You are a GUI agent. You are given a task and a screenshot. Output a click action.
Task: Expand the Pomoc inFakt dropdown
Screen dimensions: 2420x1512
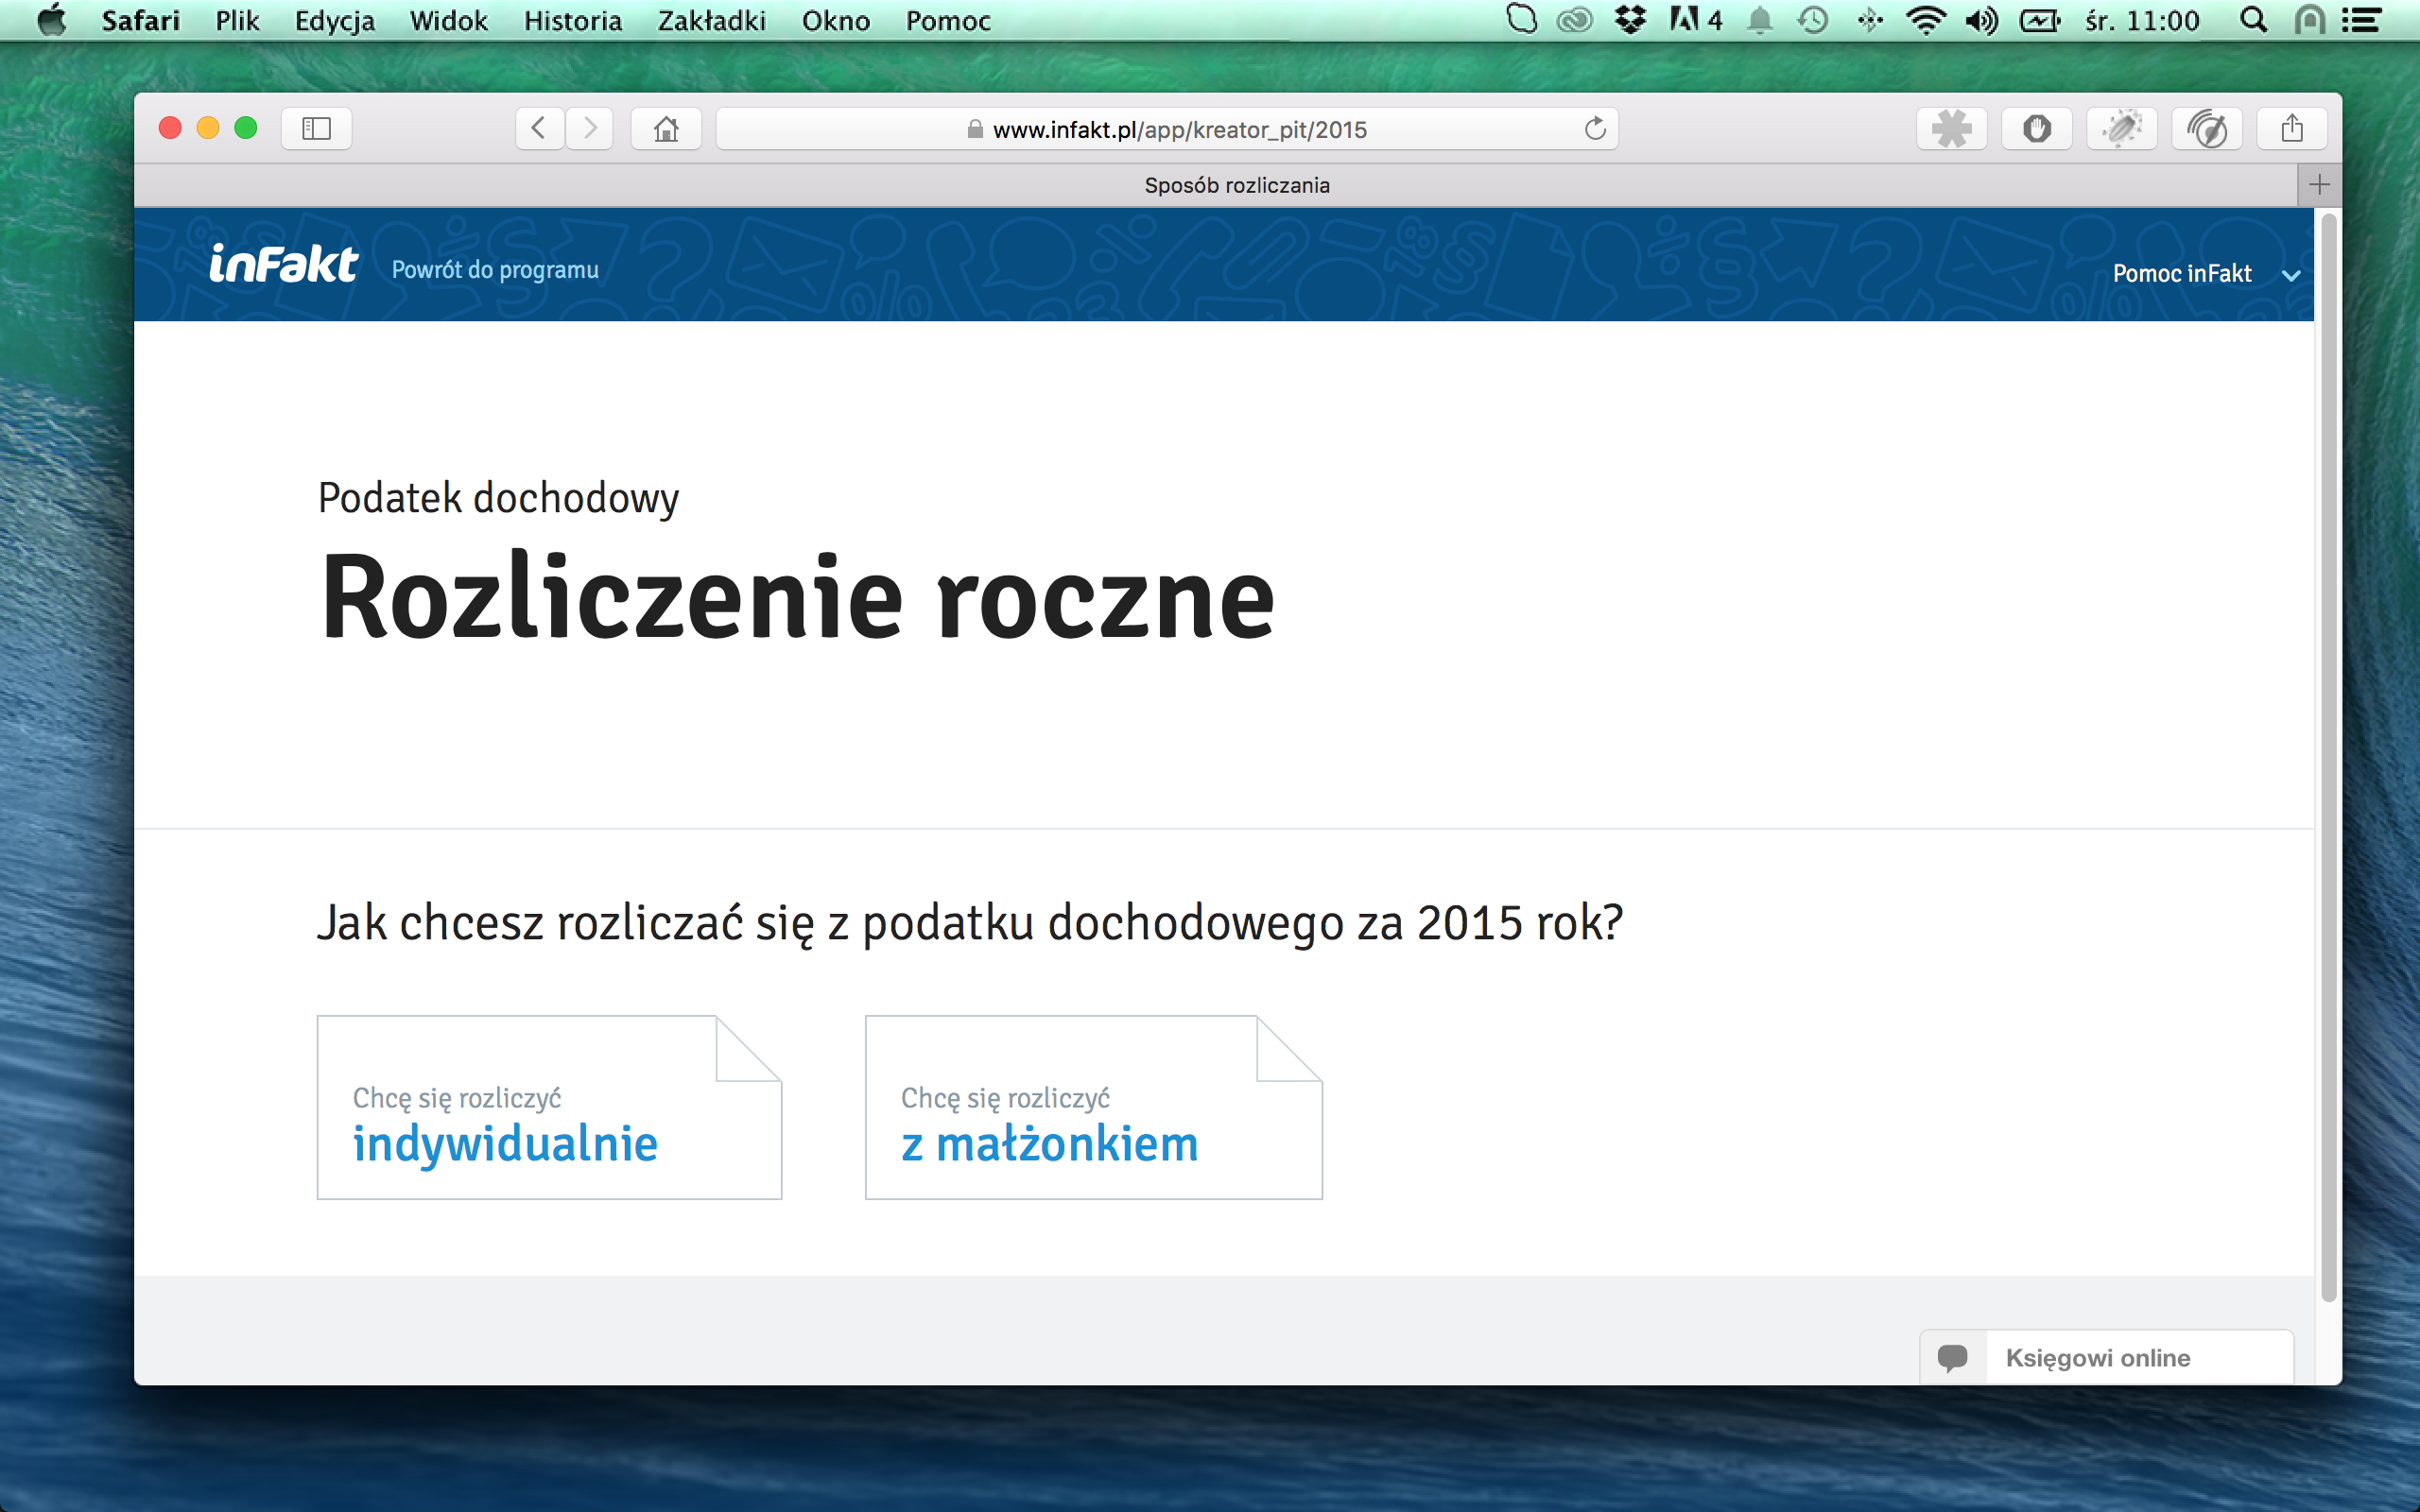2205,273
